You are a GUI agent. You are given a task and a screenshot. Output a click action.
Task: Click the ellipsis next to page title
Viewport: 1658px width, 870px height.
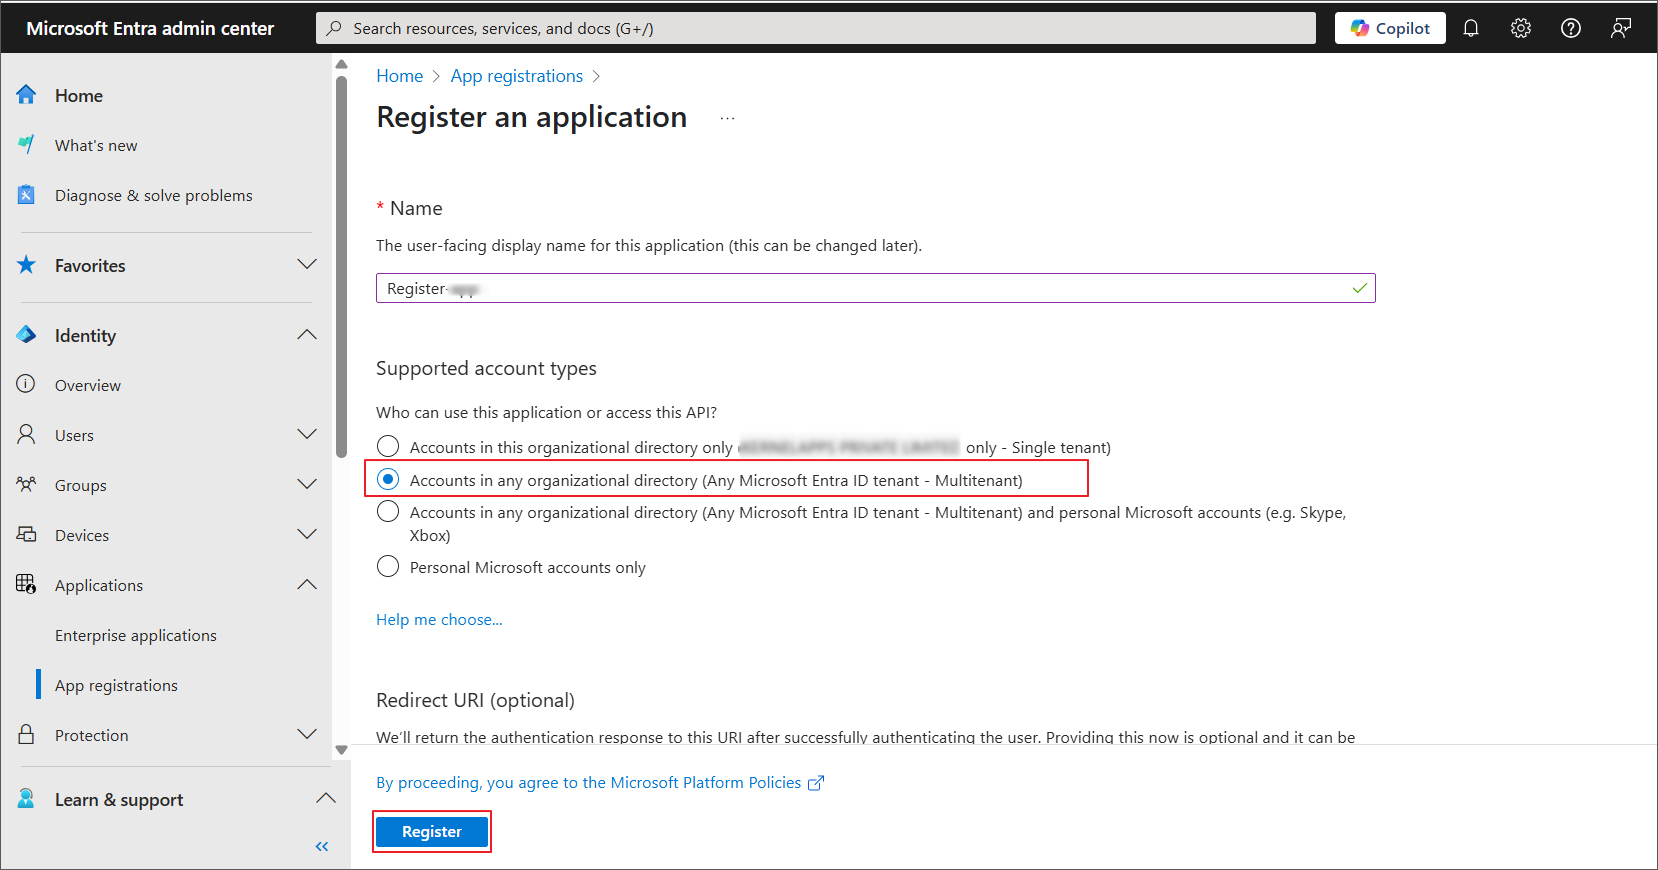coord(727,118)
